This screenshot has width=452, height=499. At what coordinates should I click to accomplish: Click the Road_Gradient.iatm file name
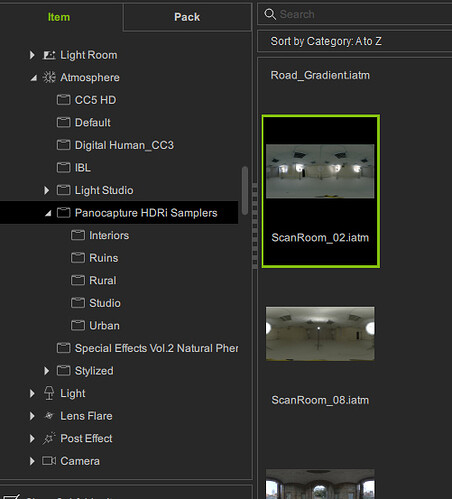pos(320,75)
